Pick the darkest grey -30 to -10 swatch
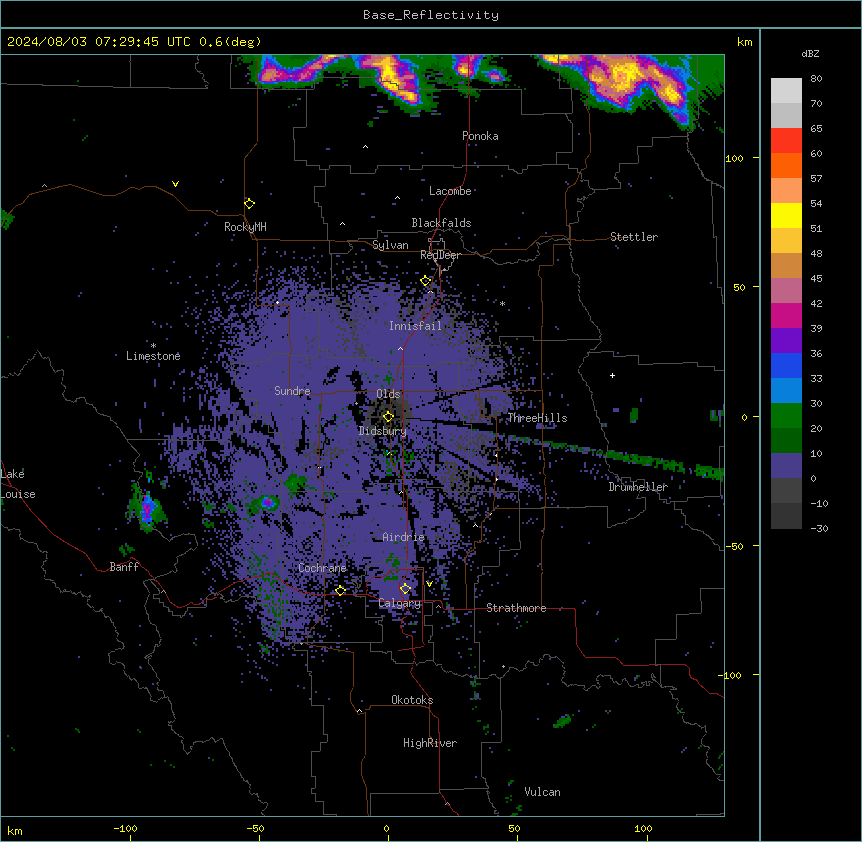This screenshot has width=862, height=842. pyautogui.click(x=786, y=516)
